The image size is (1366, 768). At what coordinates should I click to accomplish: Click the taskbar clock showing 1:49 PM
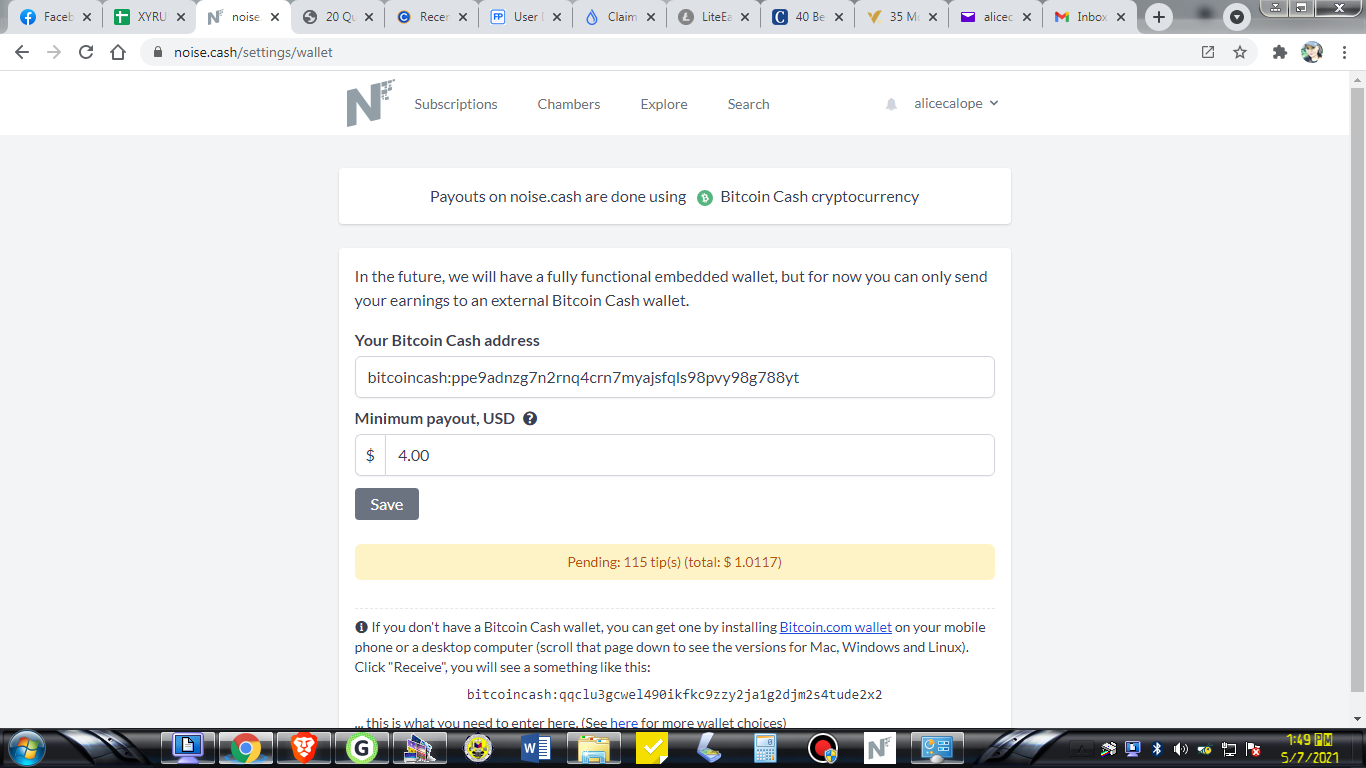[x=1311, y=748]
